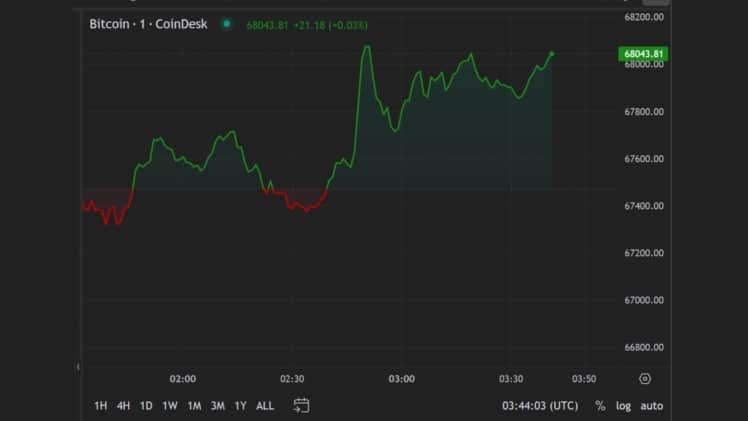This screenshot has width=748, height=421.
Task: Switch to the 1W time range
Action: tap(170, 406)
